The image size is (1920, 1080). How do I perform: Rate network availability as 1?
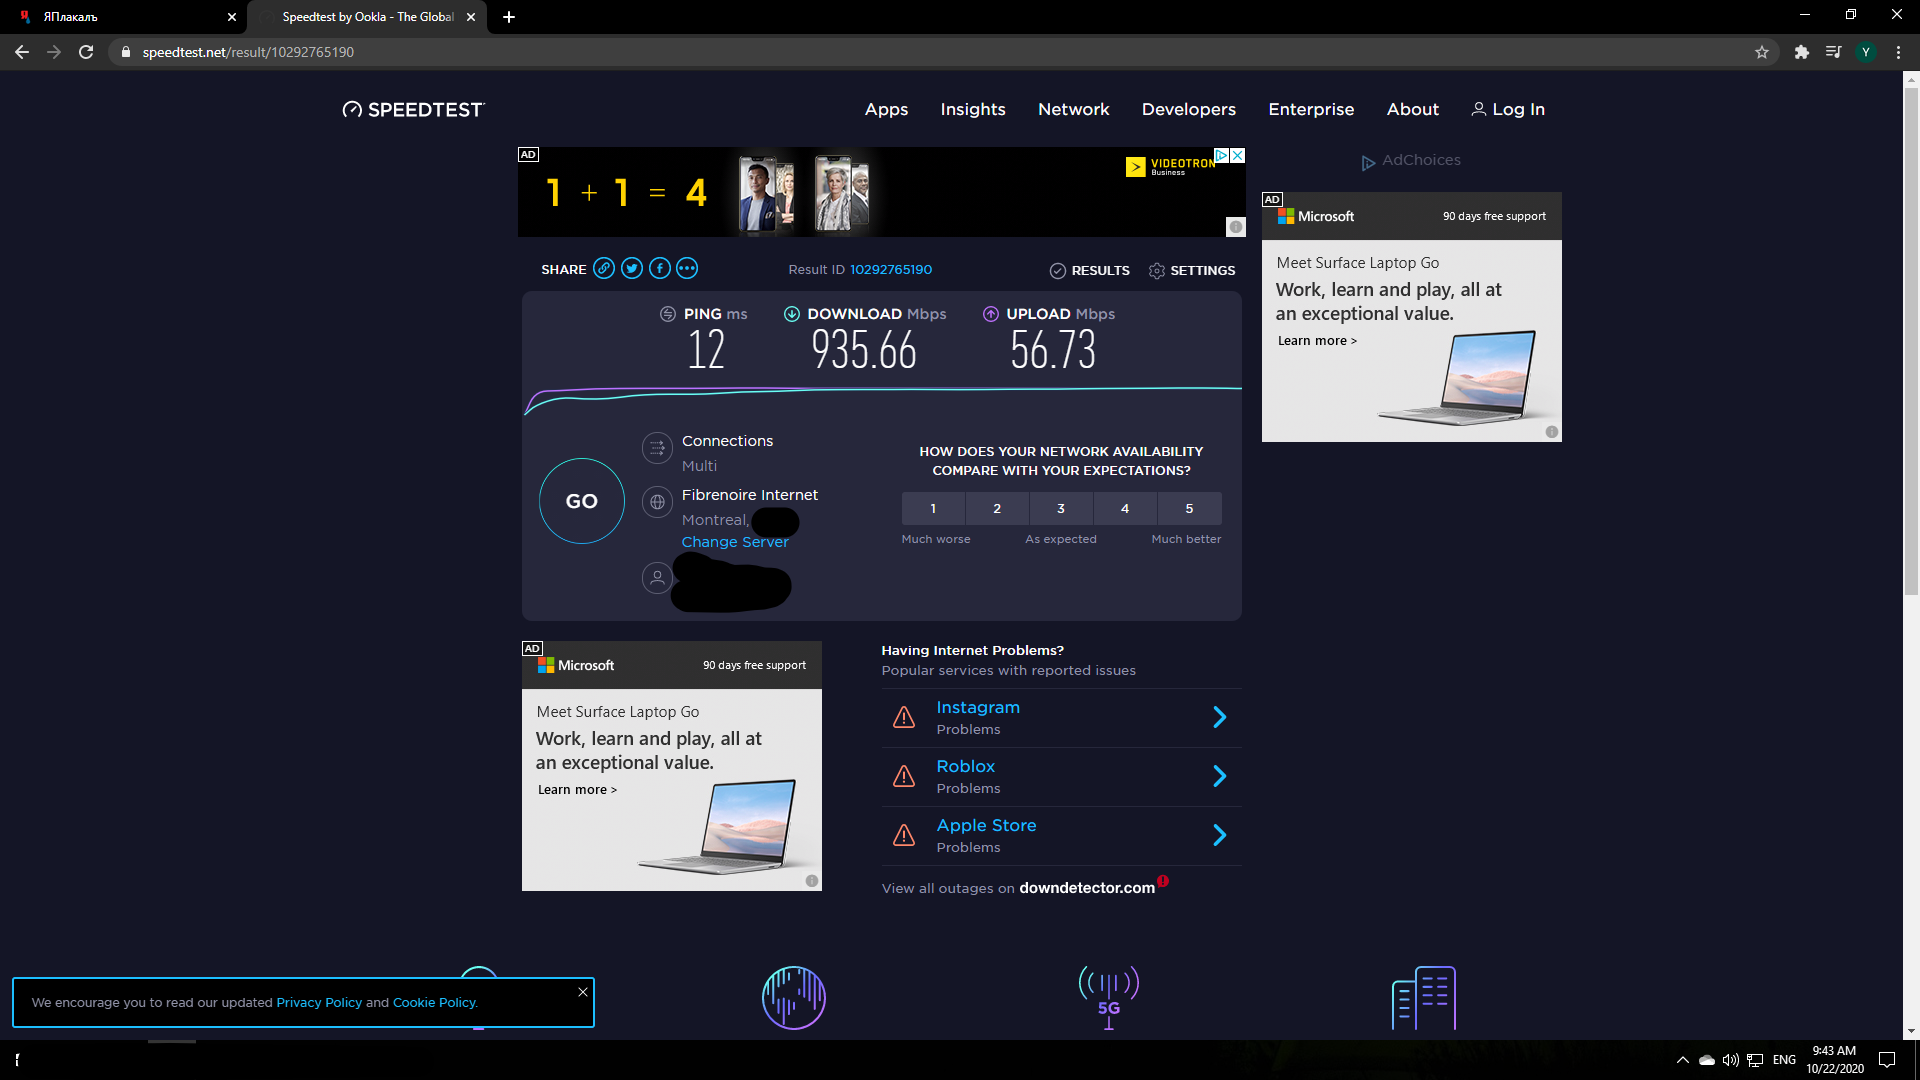tap(933, 508)
